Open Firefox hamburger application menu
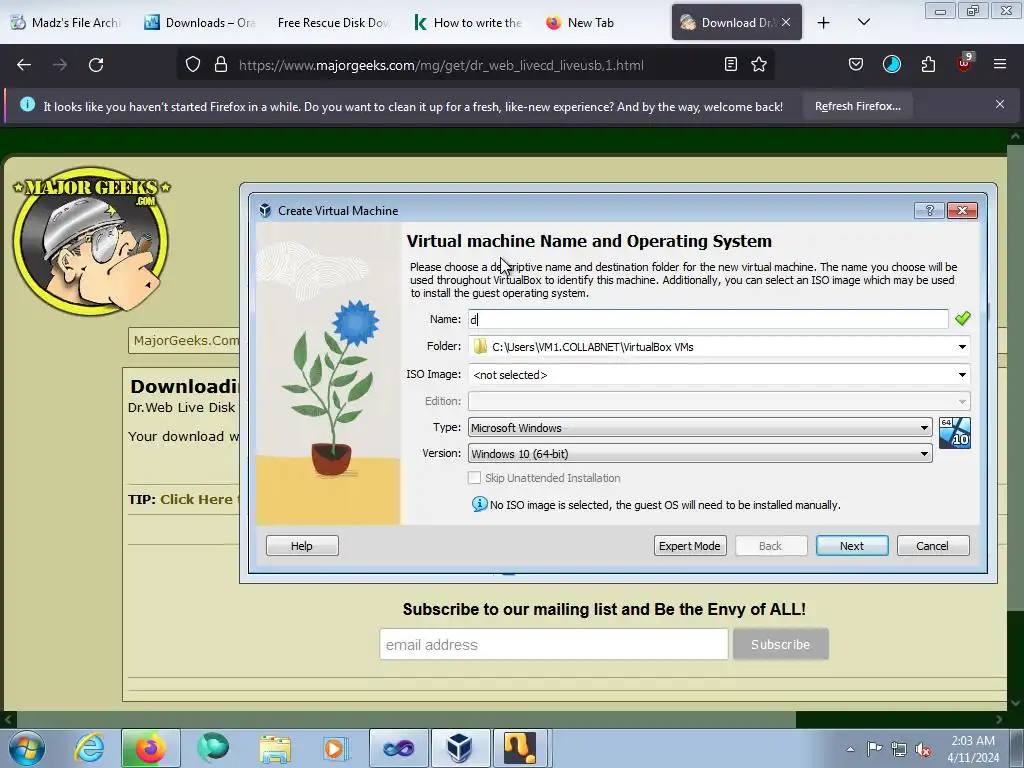This screenshot has height=768, width=1024. click(x=1000, y=65)
